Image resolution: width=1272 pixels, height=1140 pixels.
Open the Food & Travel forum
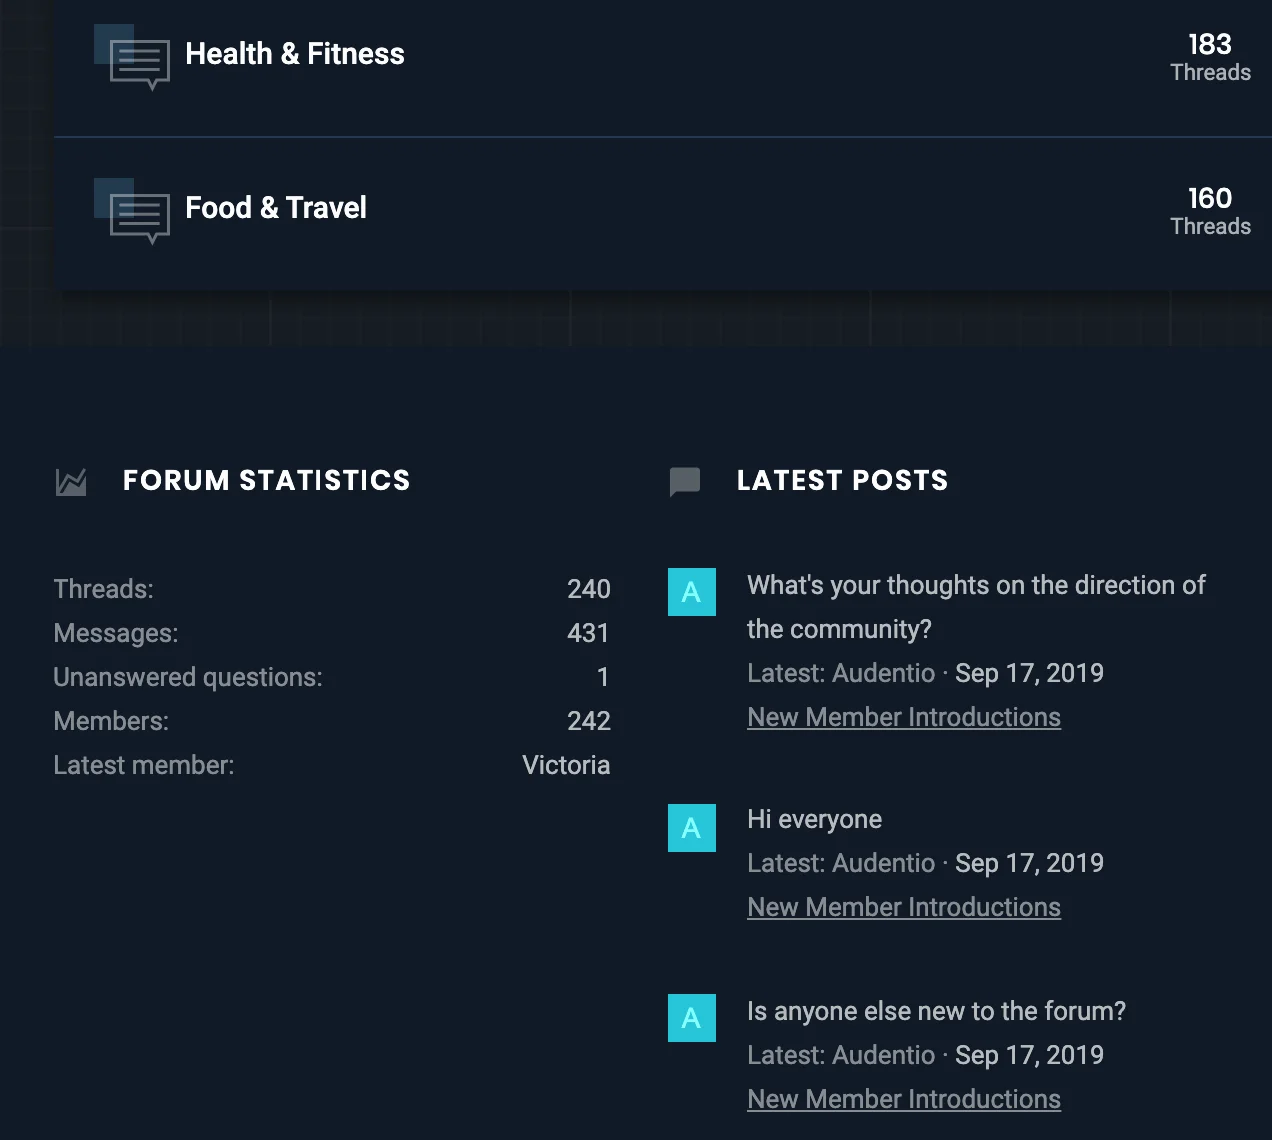point(276,208)
